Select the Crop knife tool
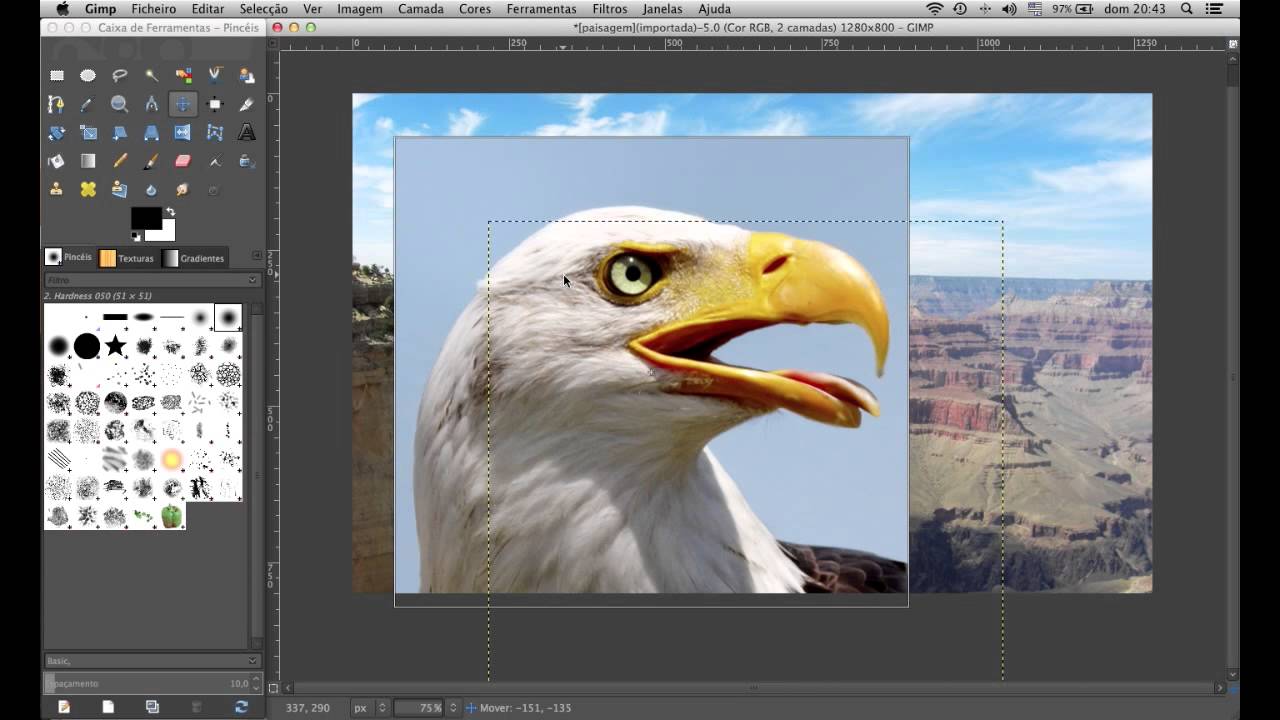 pyautogui.click(x=246, y=104)
